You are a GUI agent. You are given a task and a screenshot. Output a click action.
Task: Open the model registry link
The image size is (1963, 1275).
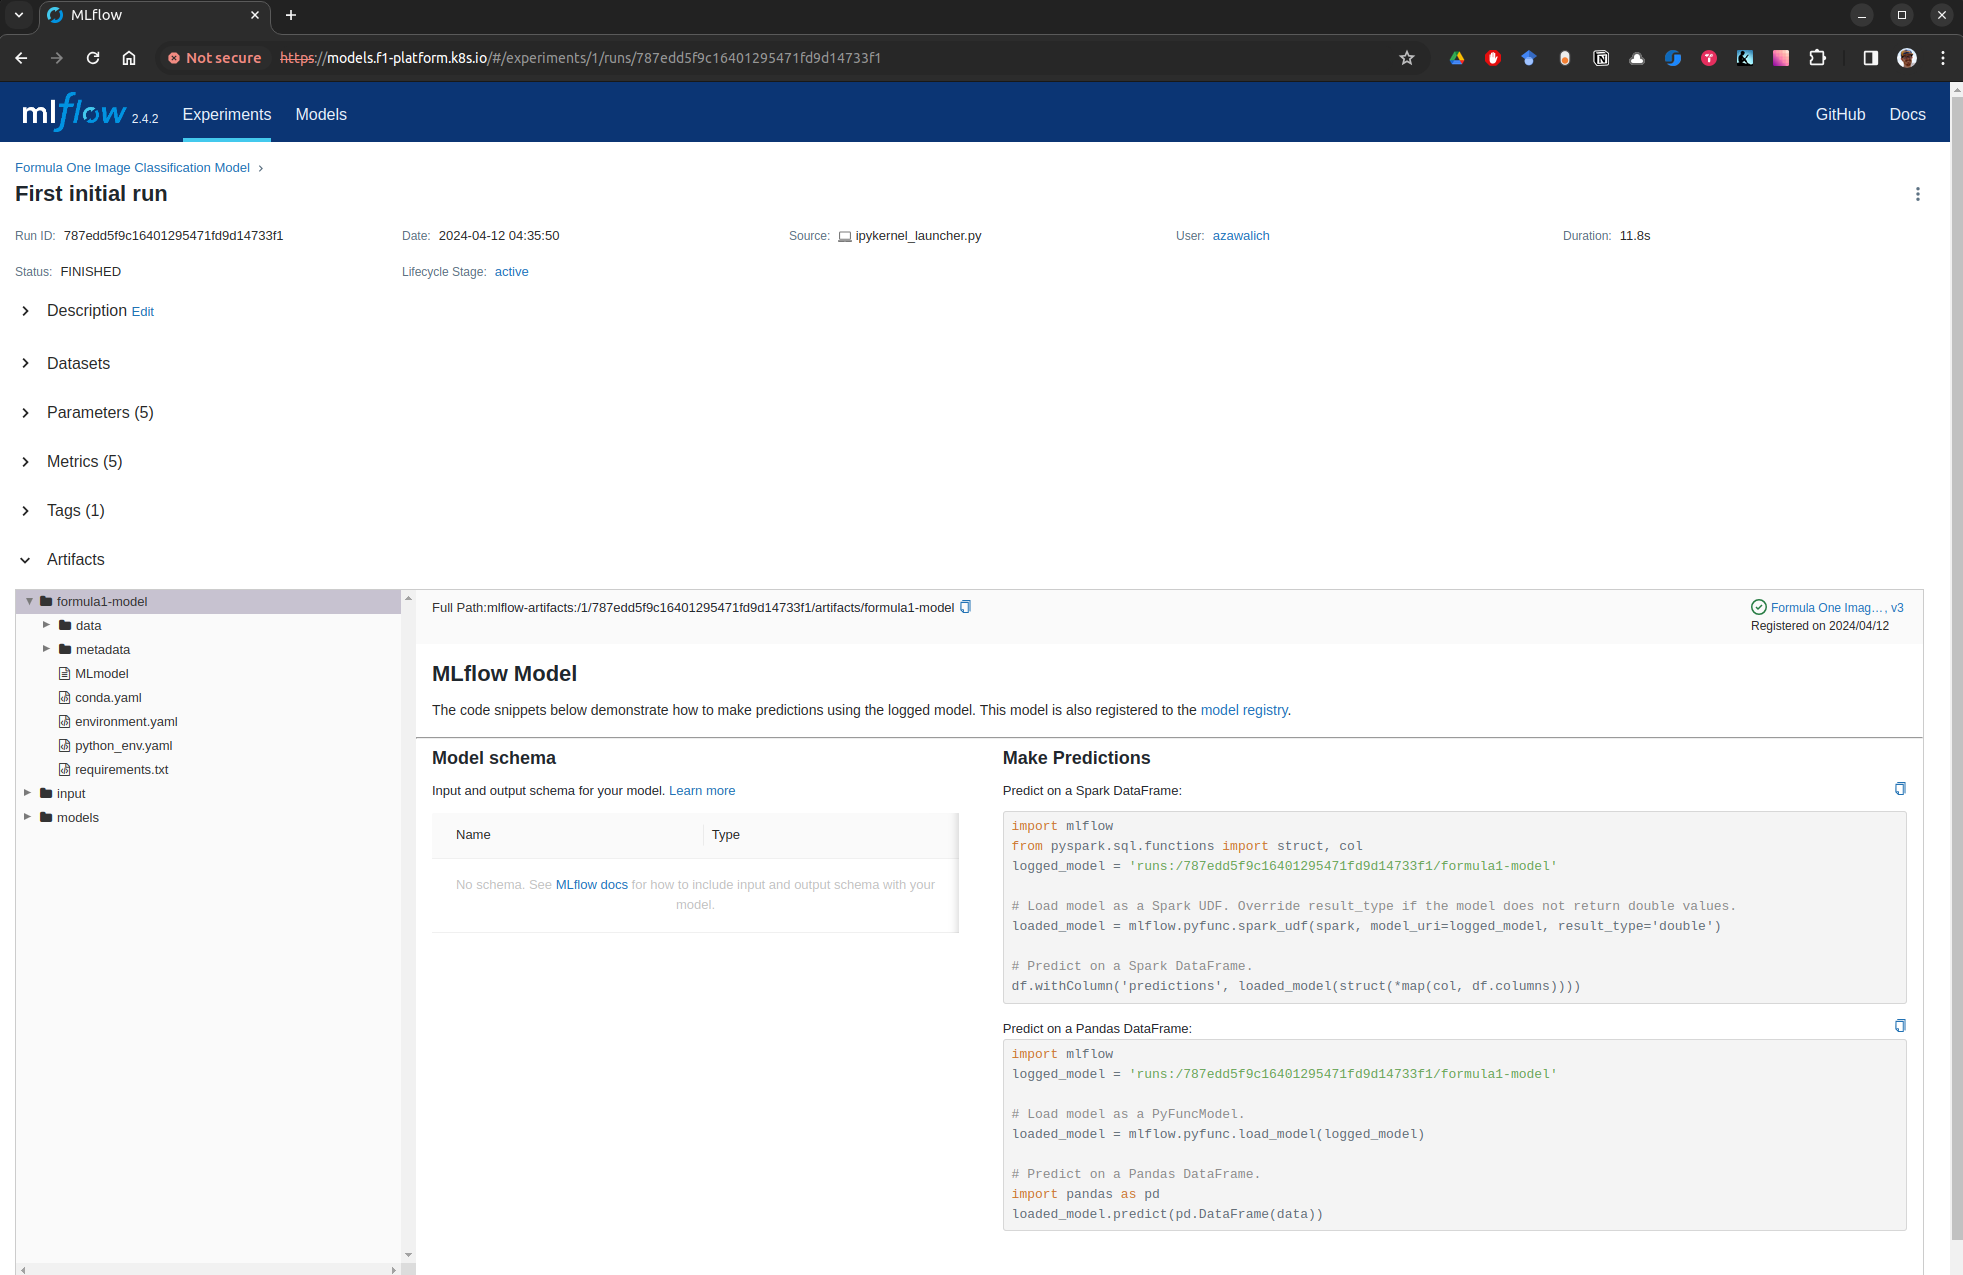[1243, 710]
